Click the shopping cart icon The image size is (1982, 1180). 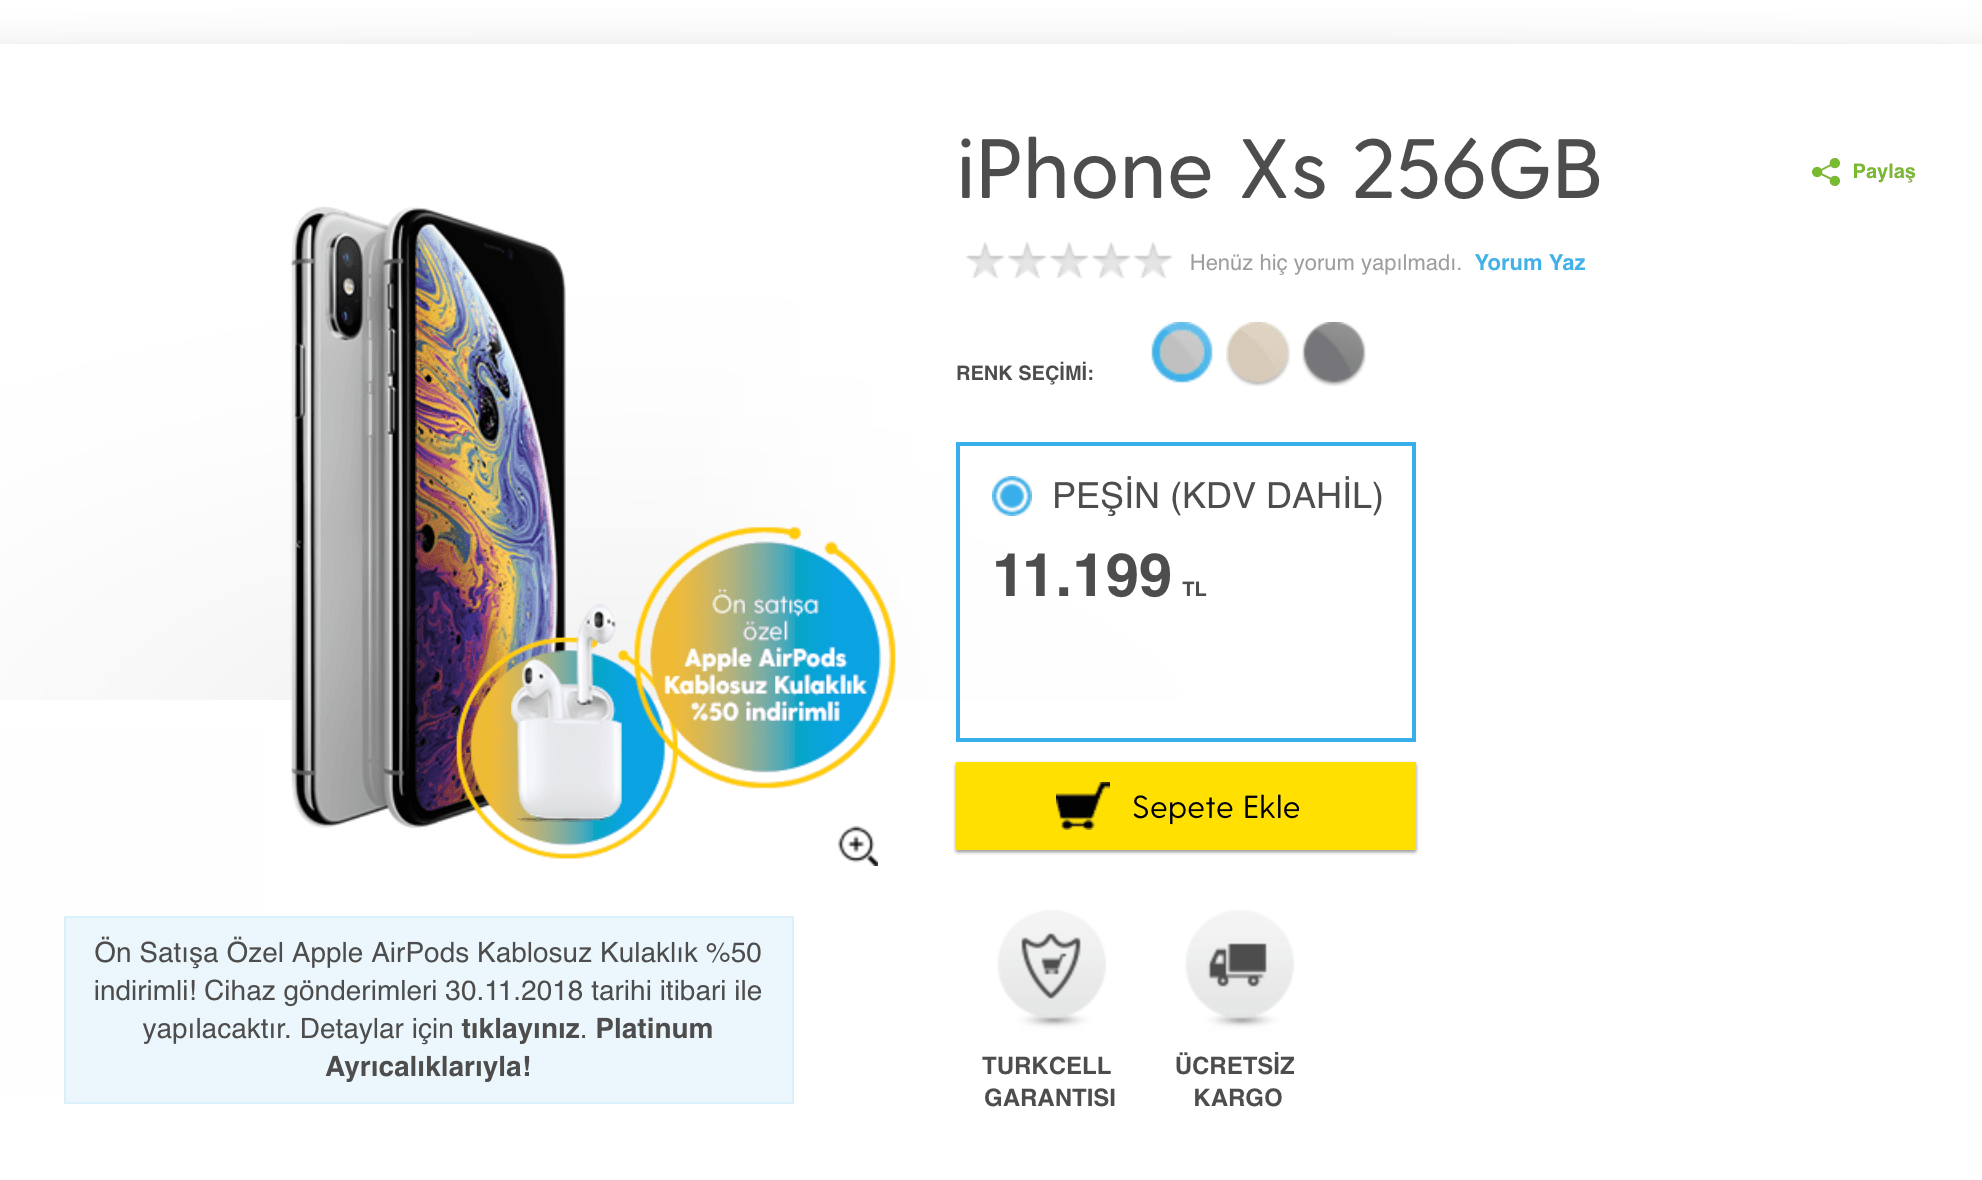pos(1083,806)
